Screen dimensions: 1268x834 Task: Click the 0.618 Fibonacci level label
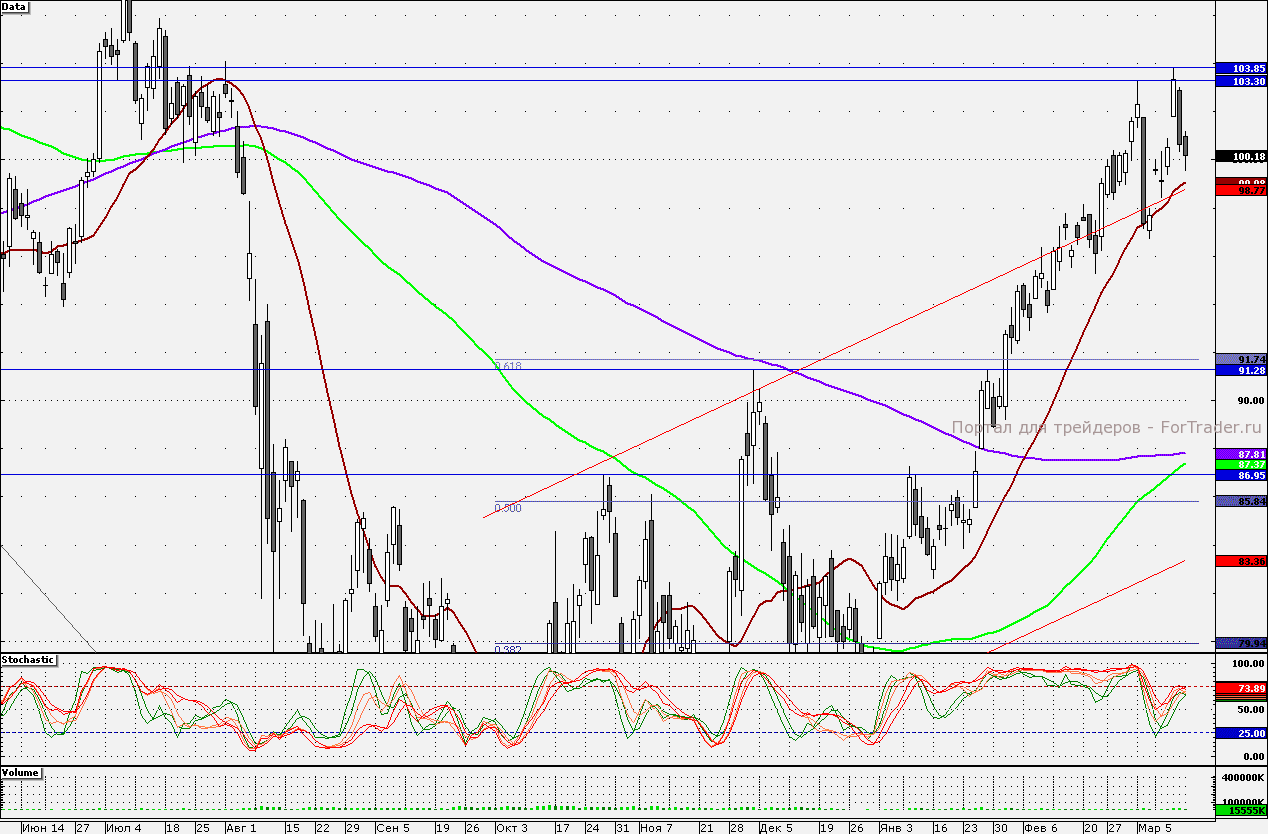(x=508, y=367)
